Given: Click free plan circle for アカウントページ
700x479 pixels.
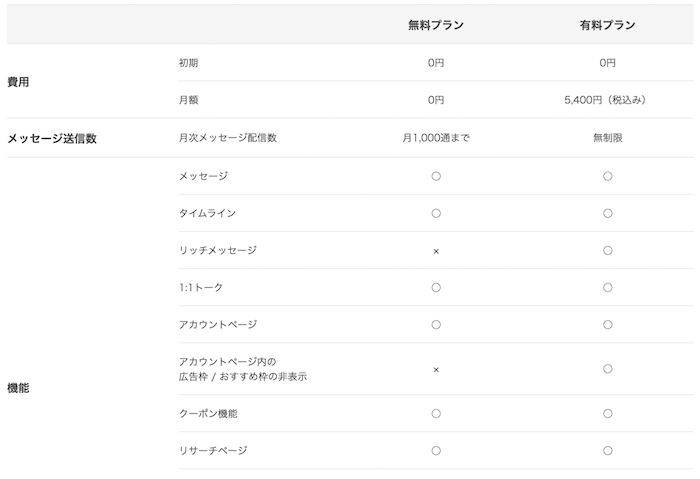Looking at the screenshot, I should pyautogui.click(x=436, y=325).
